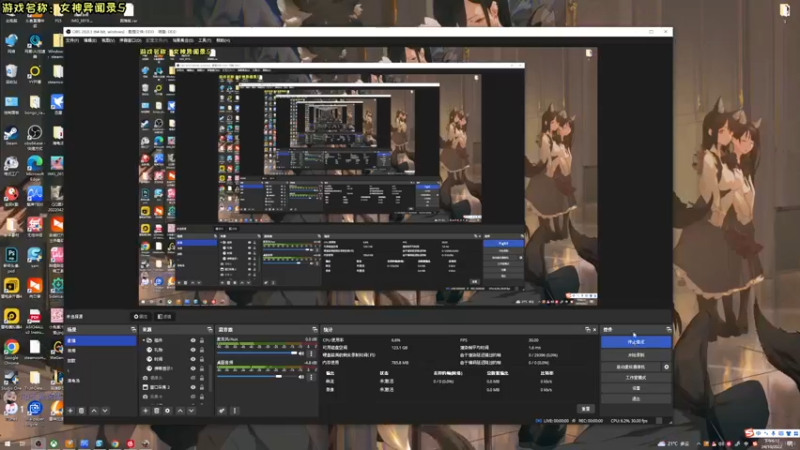Open the Photoshop Ps desktop icon

coord(11,259)
